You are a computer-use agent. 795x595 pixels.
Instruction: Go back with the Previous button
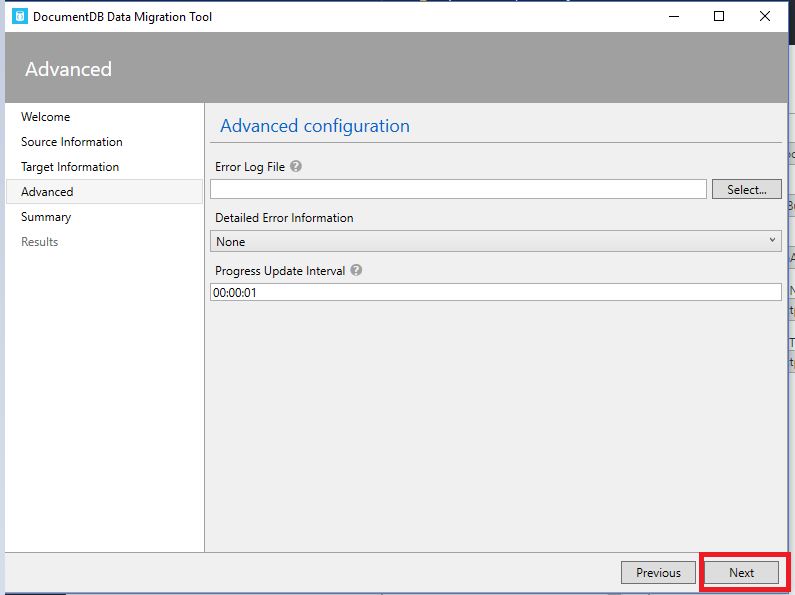click(x=658, y=573)
